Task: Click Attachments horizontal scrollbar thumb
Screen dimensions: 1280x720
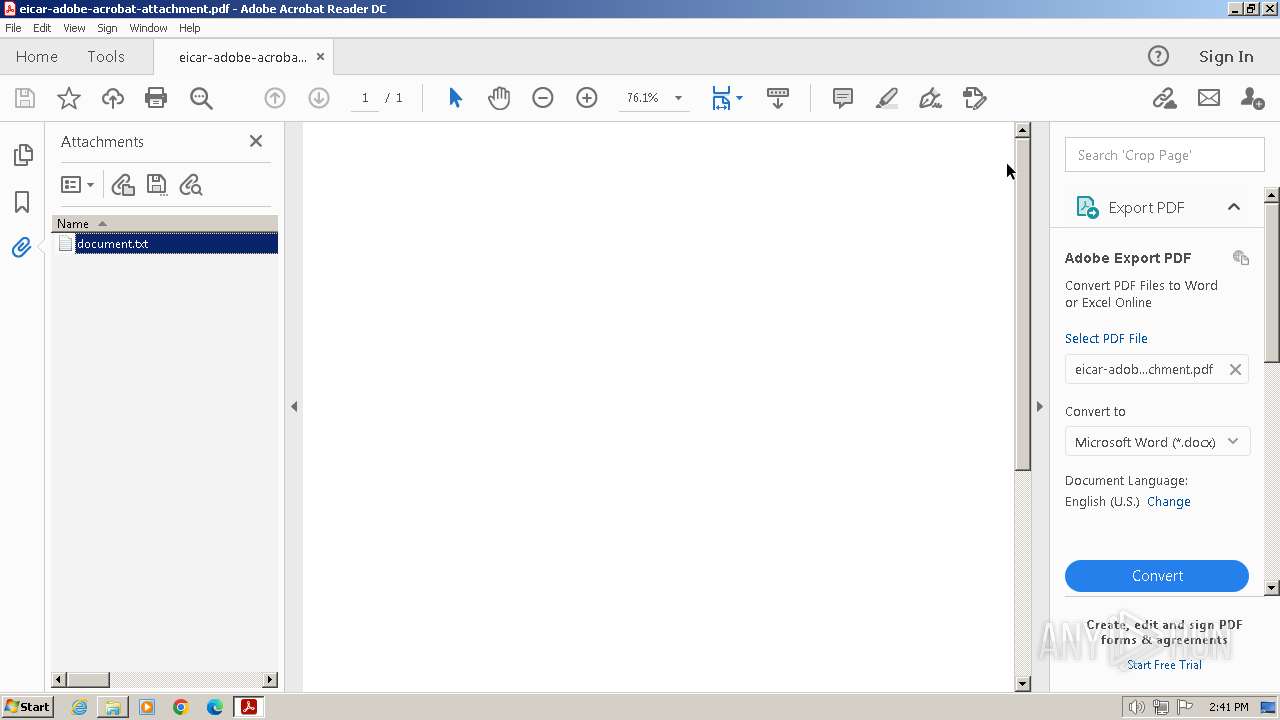Action: (x=87, y=680)
